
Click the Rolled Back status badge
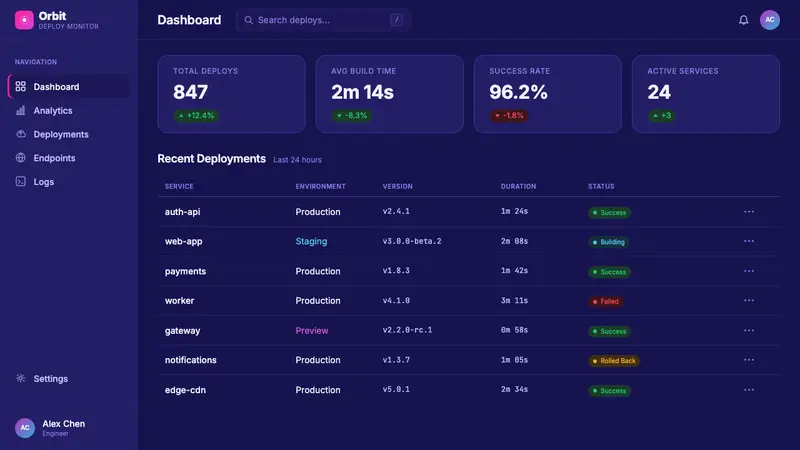tap(614, 361)
